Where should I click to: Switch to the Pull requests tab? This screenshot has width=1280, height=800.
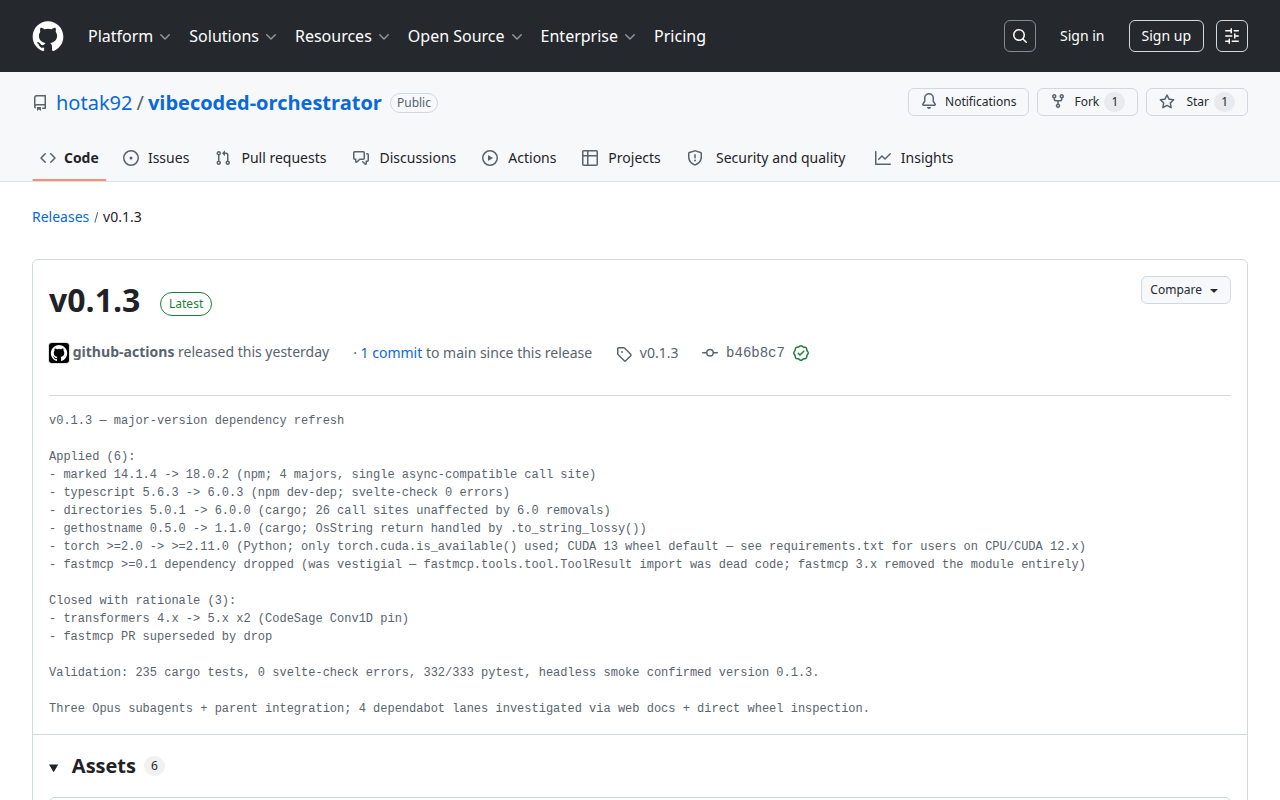click(x=271, y=158)
